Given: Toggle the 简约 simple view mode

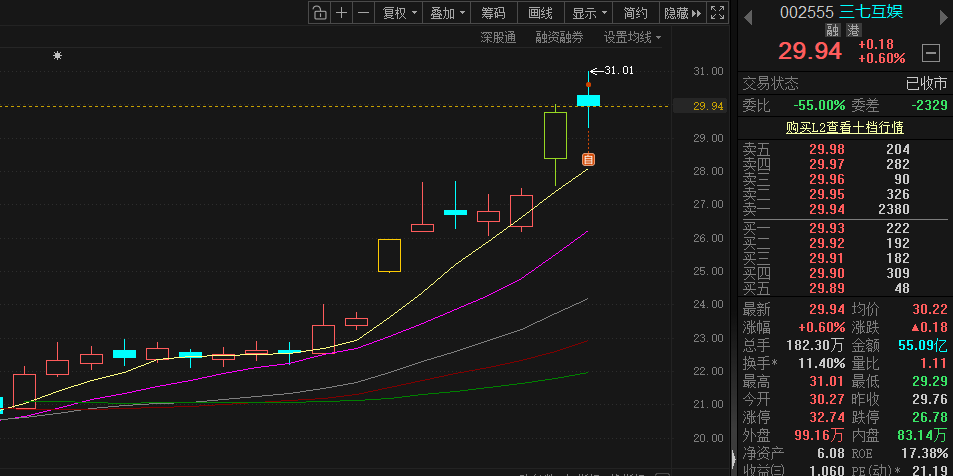Looking at the screenshot, I should [635, 13].
